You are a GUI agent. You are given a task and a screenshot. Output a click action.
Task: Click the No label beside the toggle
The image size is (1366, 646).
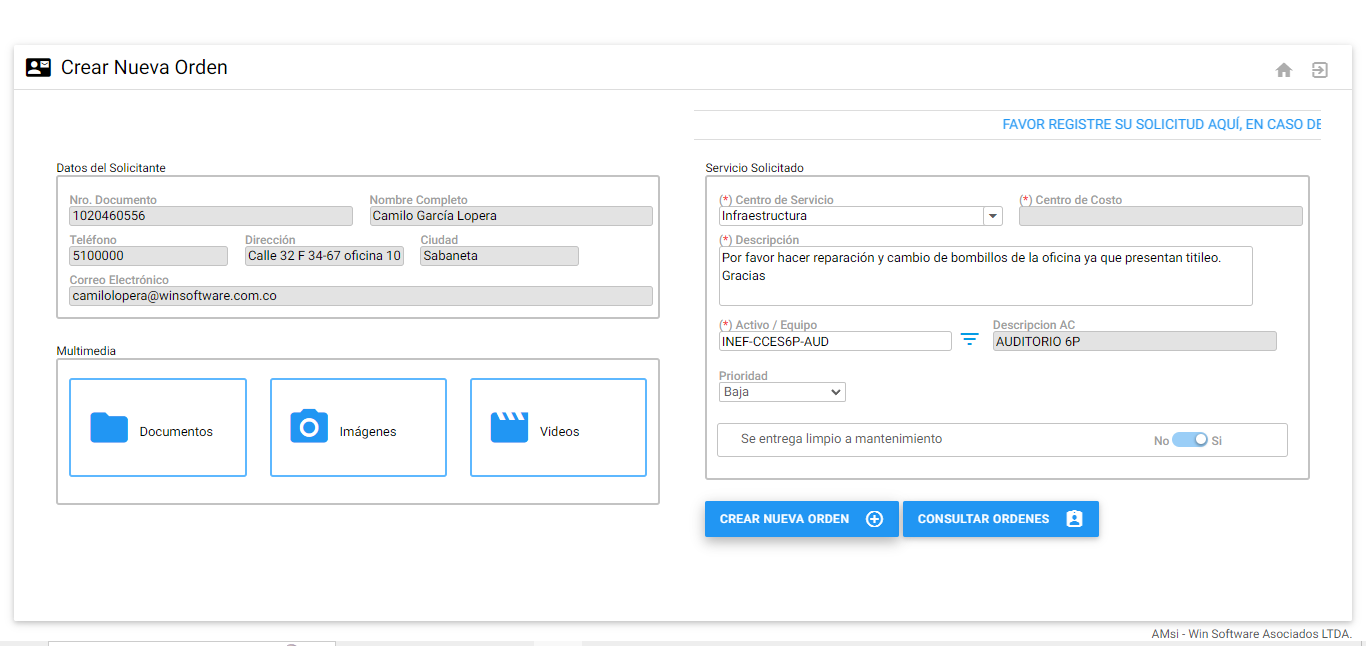[x=1161, y=441]
